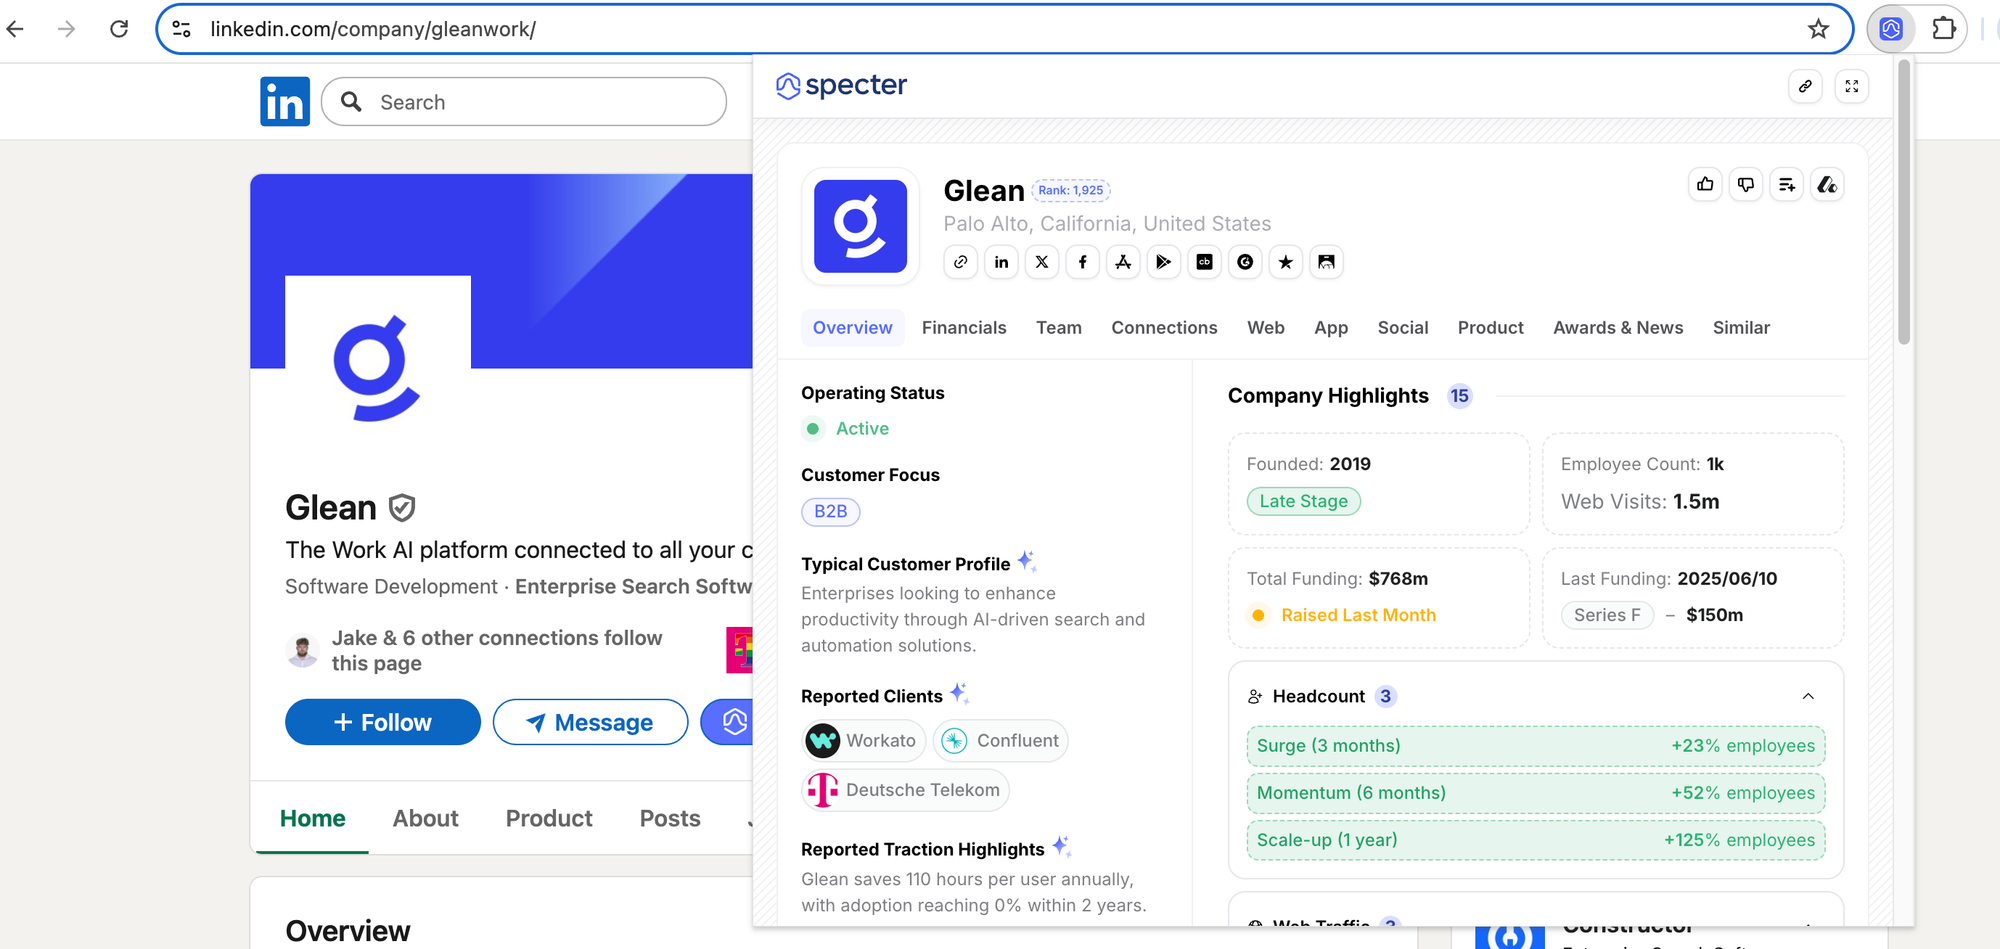
Task: Reload the LinkedIn page
Action: click(x=119, y=29)
